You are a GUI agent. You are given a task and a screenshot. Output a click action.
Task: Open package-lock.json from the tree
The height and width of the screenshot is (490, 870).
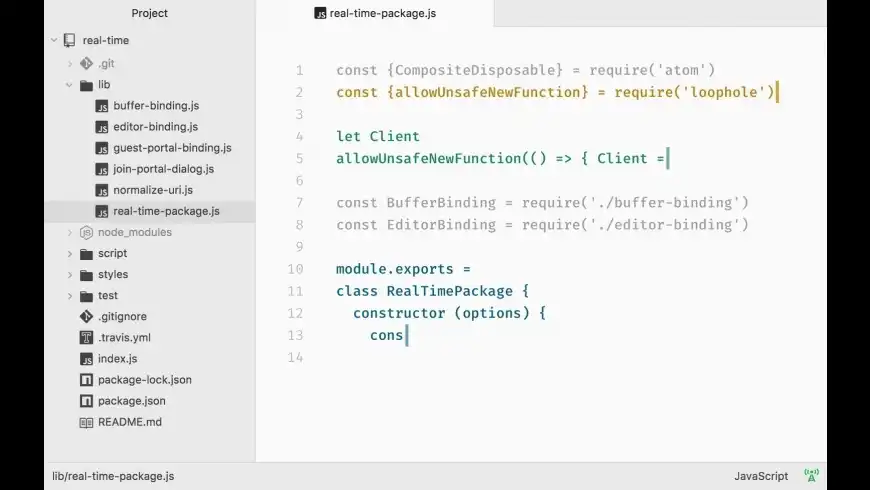pyautogui.click(x=144, y=380)
